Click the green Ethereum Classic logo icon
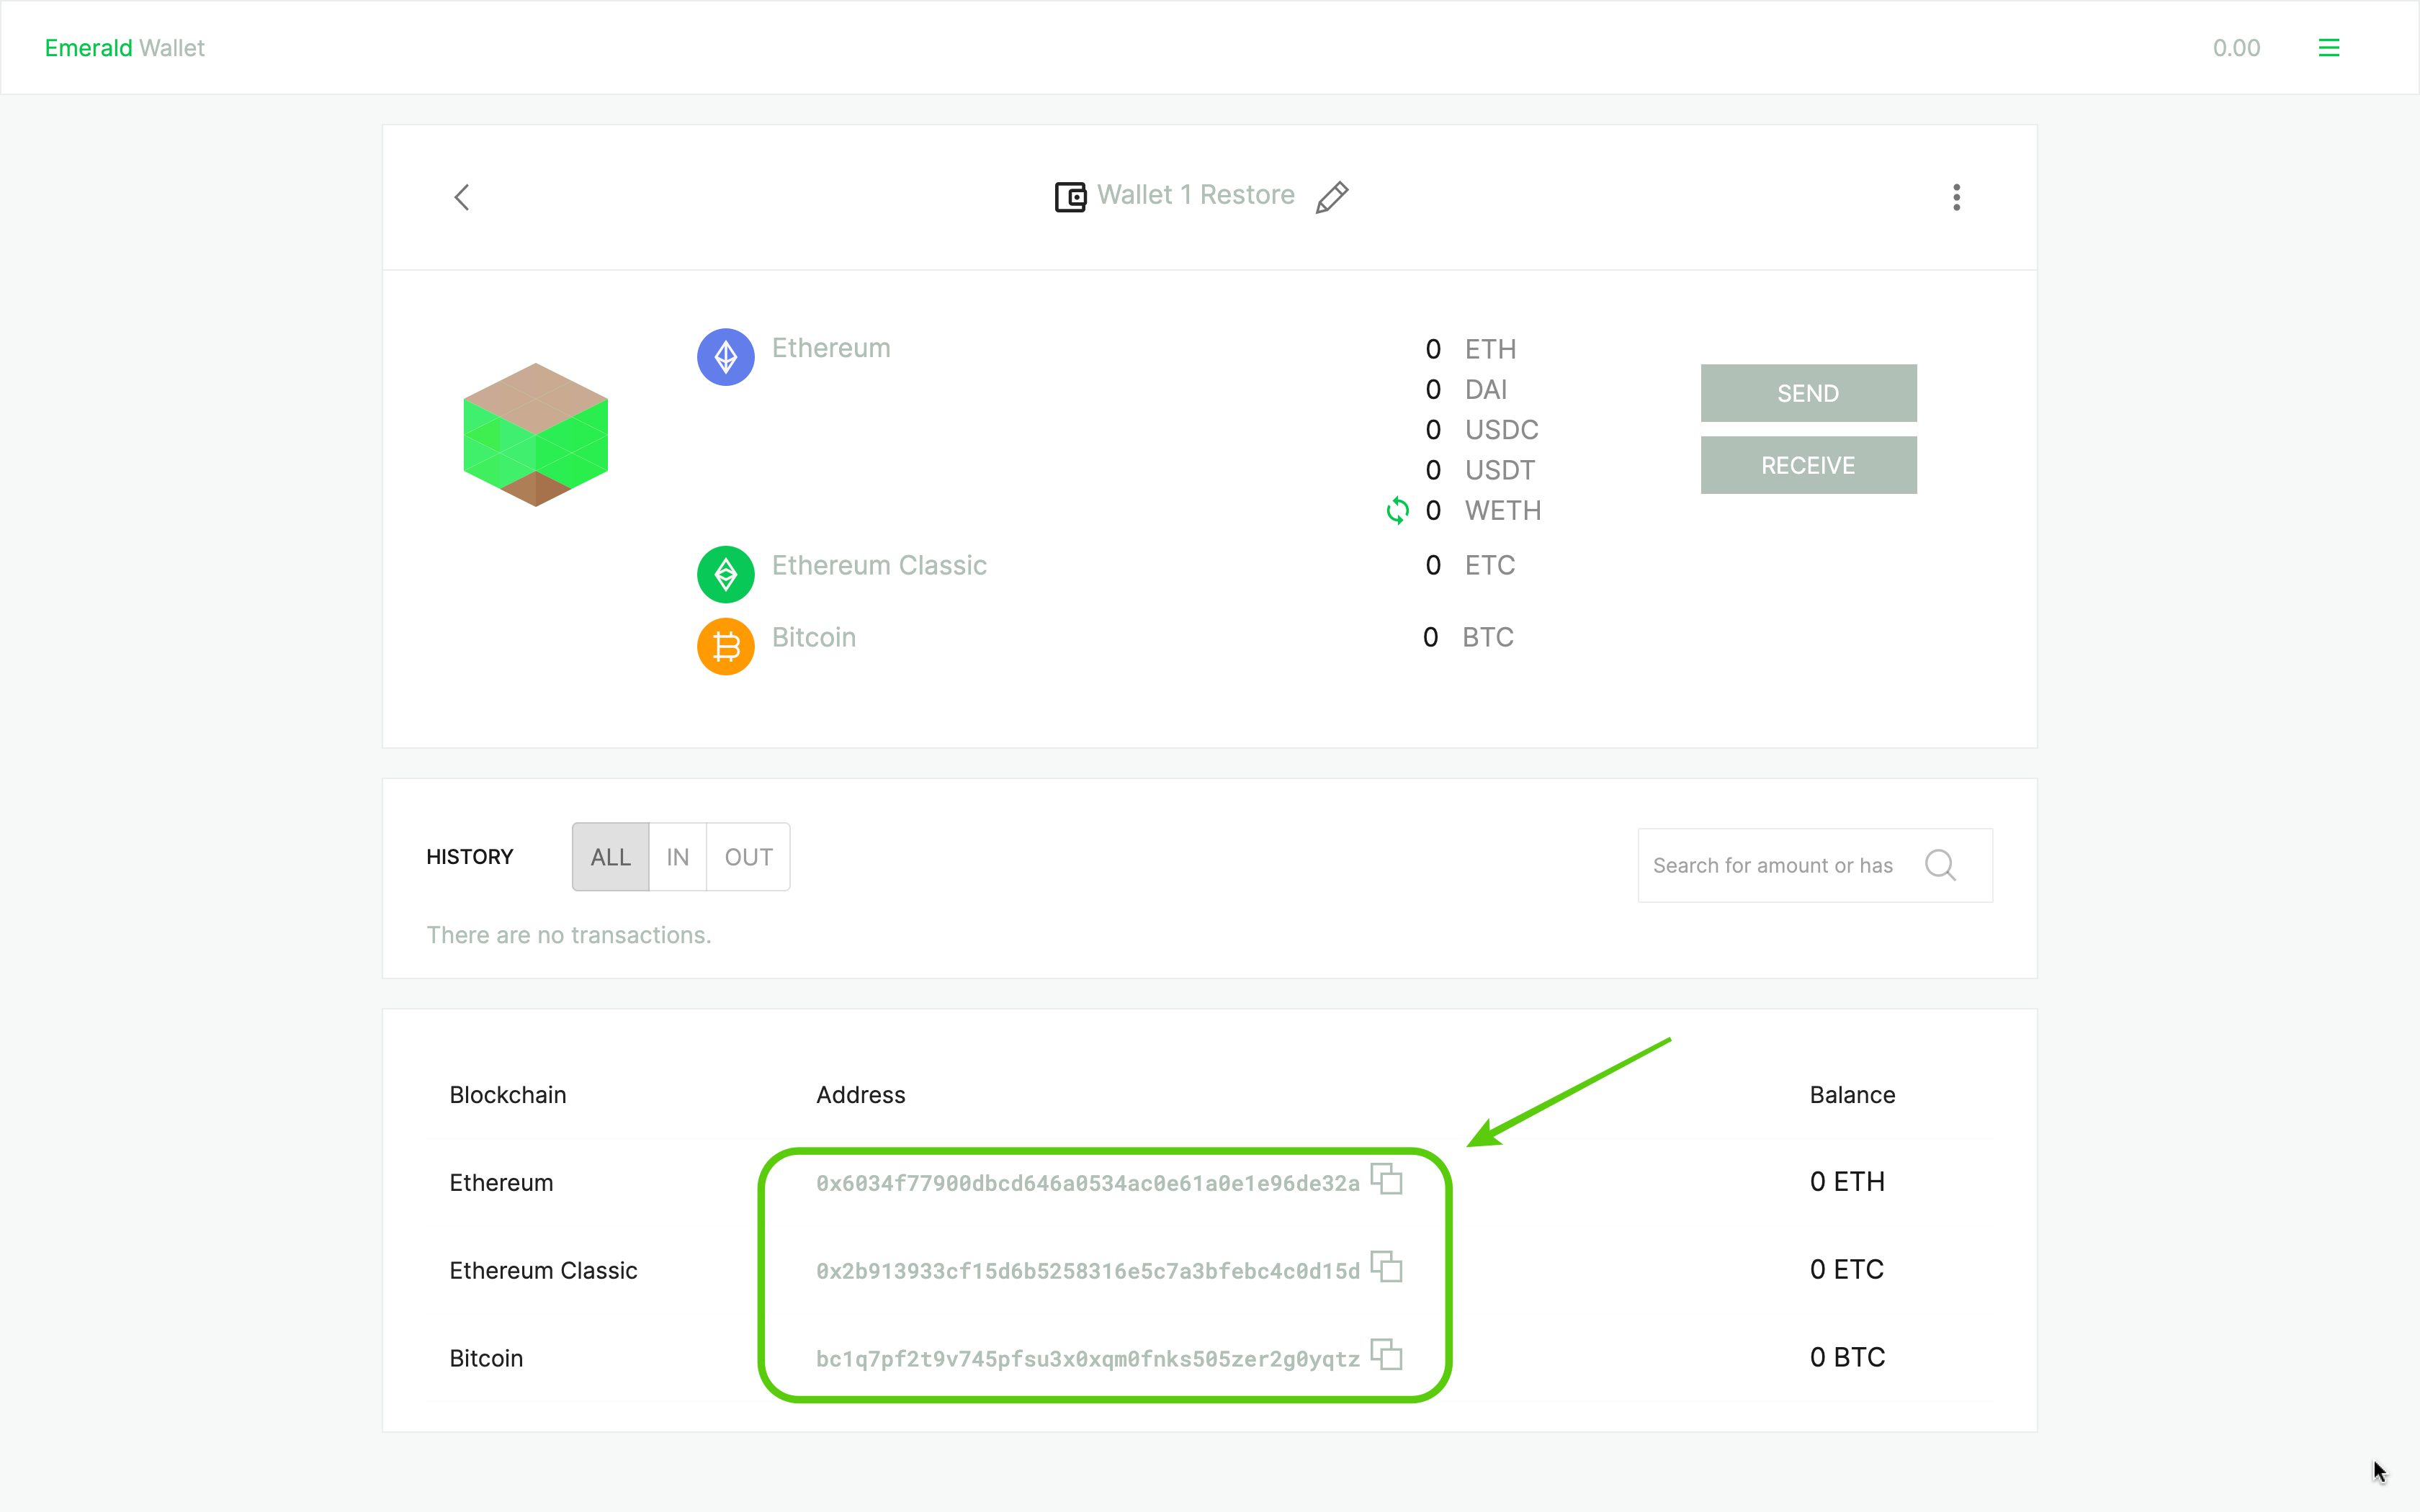 coord(725,574)
